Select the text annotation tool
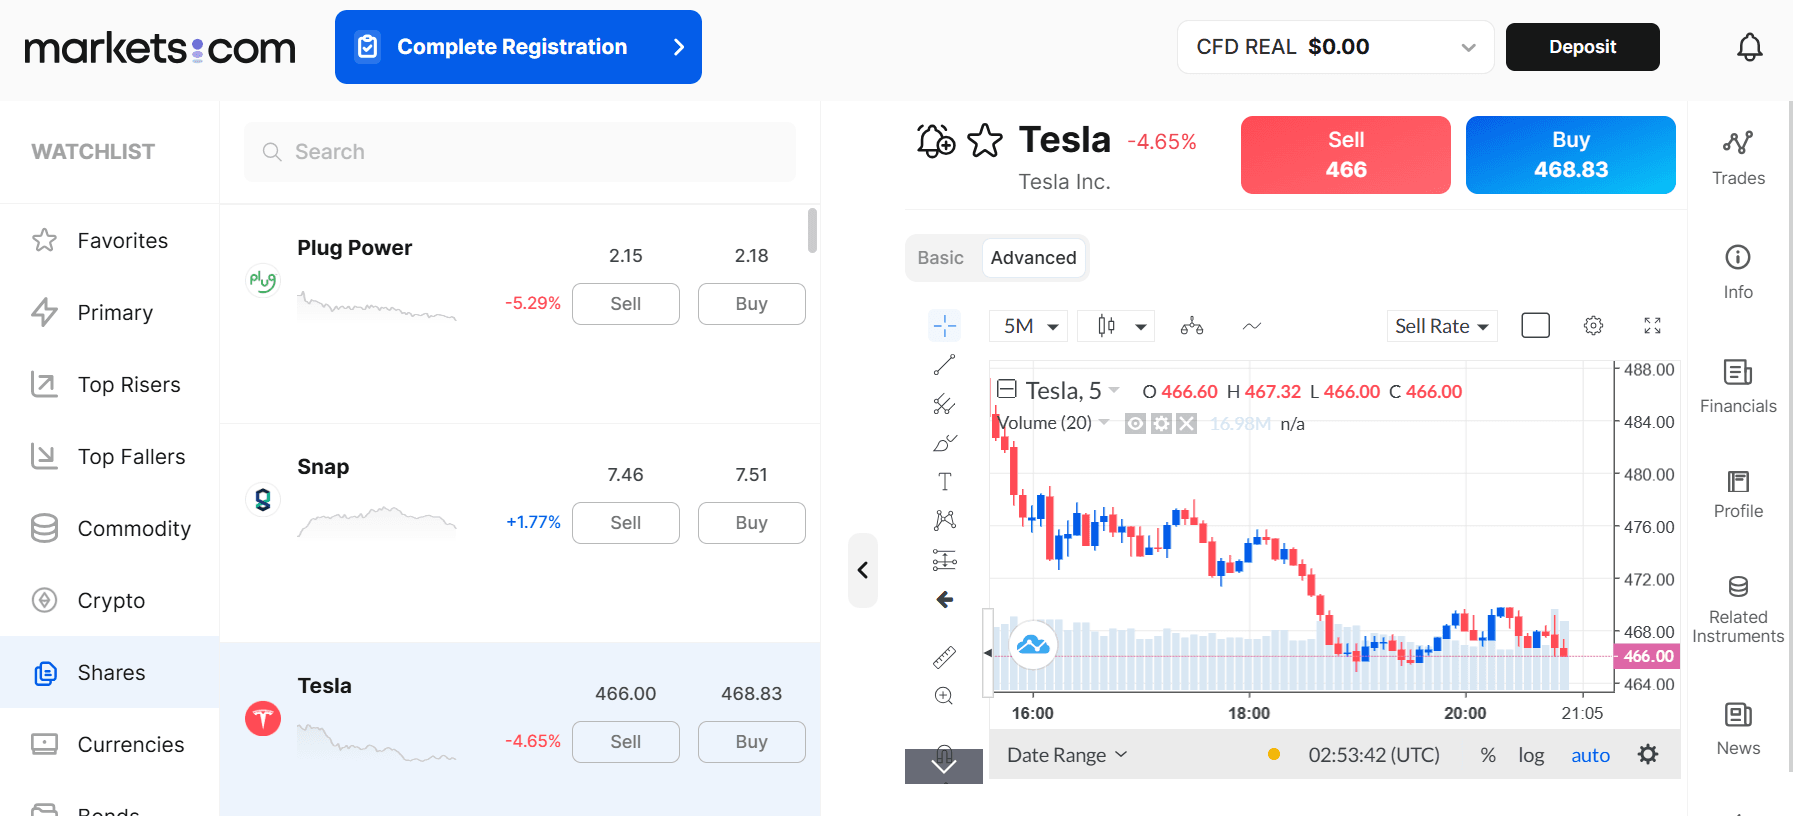 (944, 481)
